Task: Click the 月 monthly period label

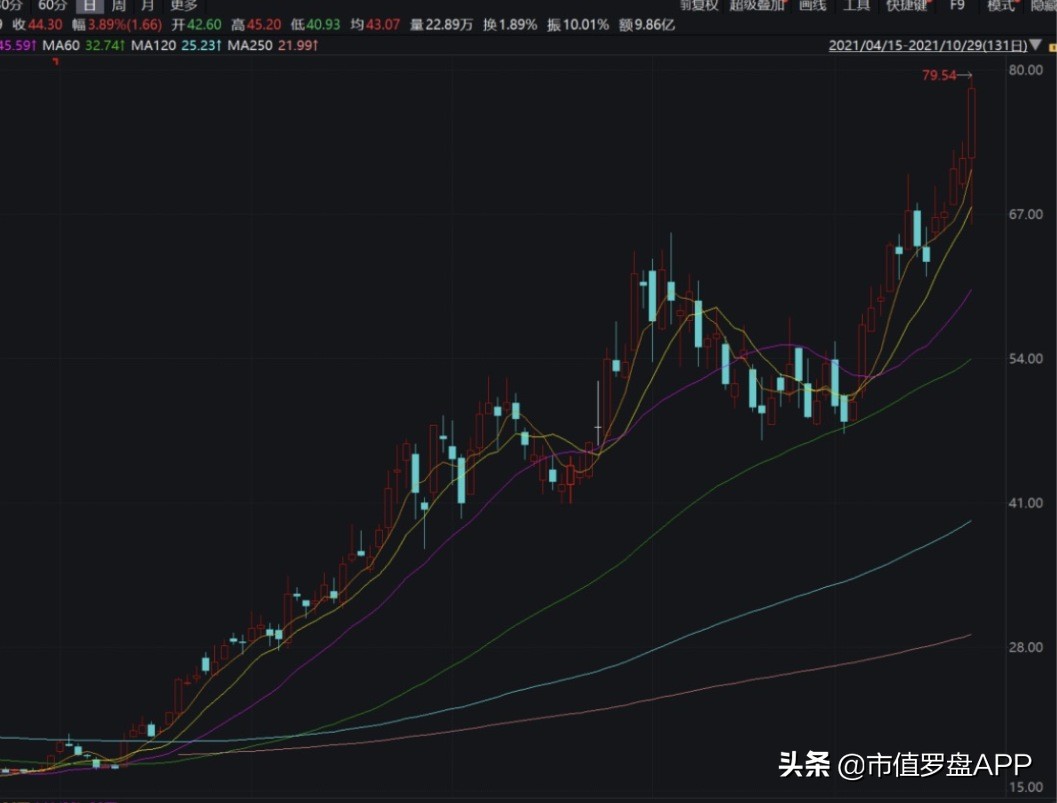Action: (x=148, y=6)
